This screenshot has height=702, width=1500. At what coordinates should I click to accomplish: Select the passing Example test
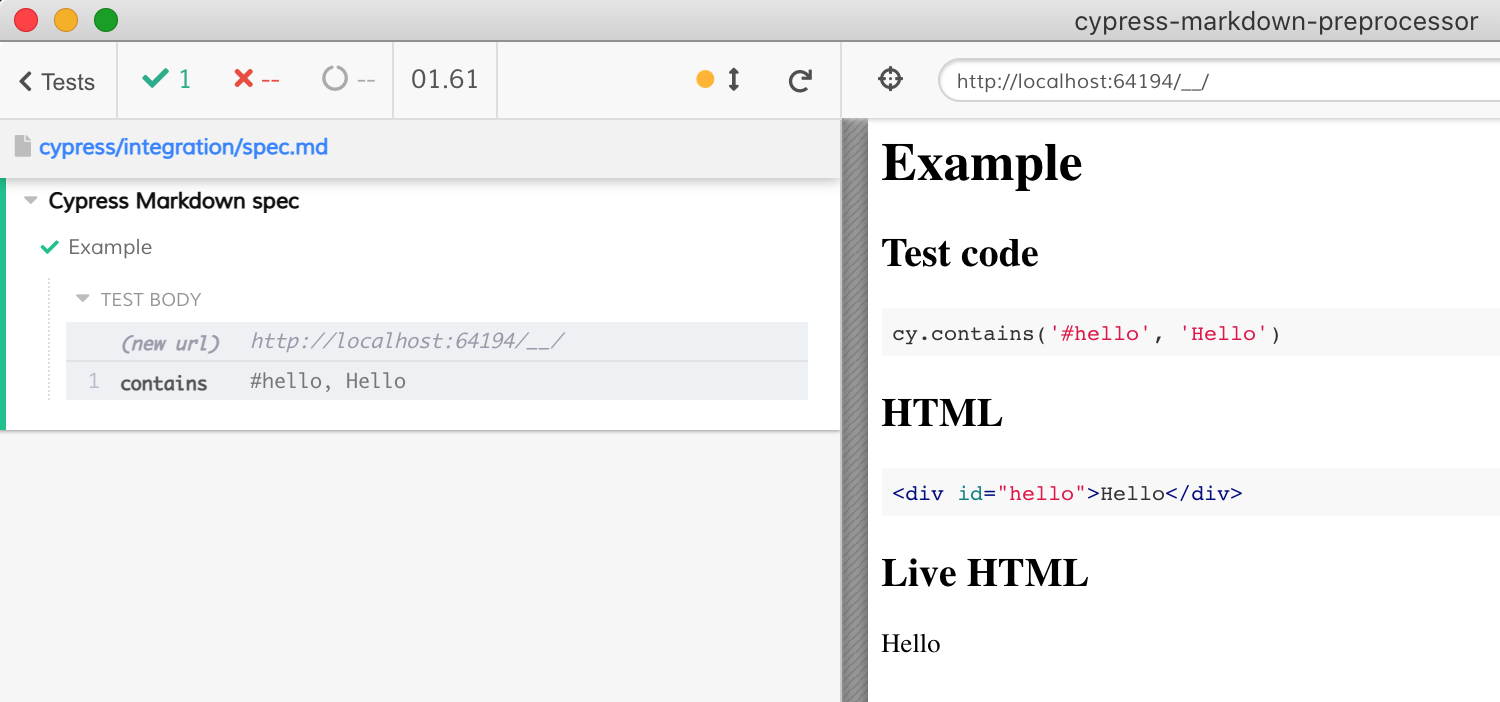110,247
